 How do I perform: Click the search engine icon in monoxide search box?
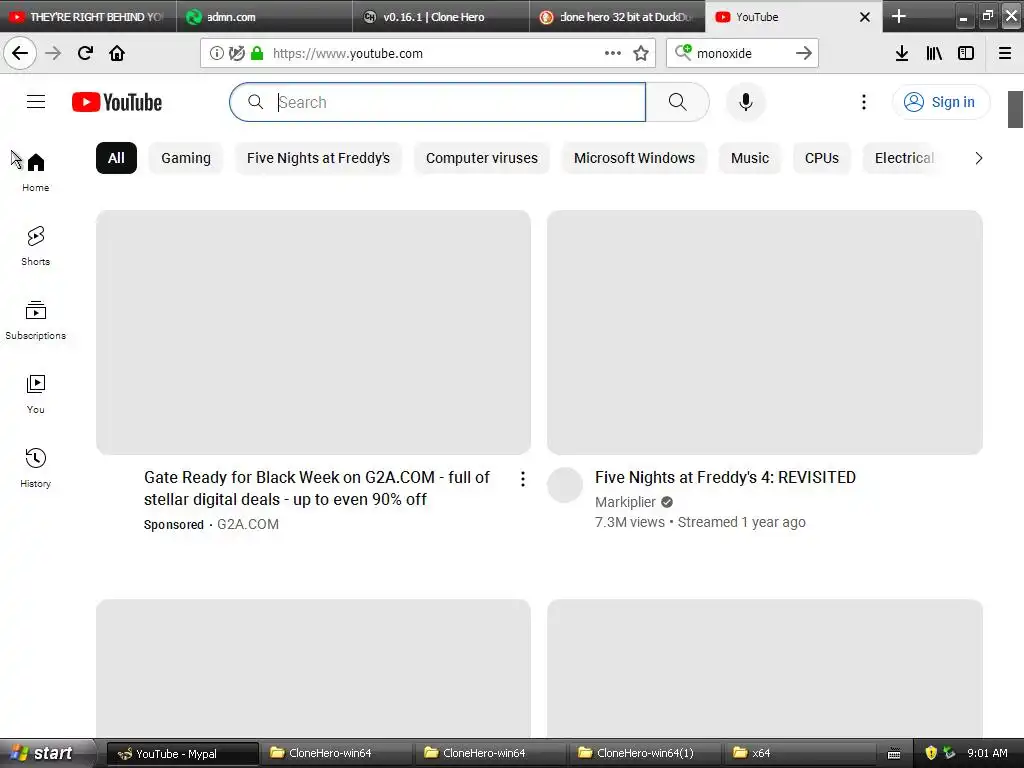tap(683, 52)
